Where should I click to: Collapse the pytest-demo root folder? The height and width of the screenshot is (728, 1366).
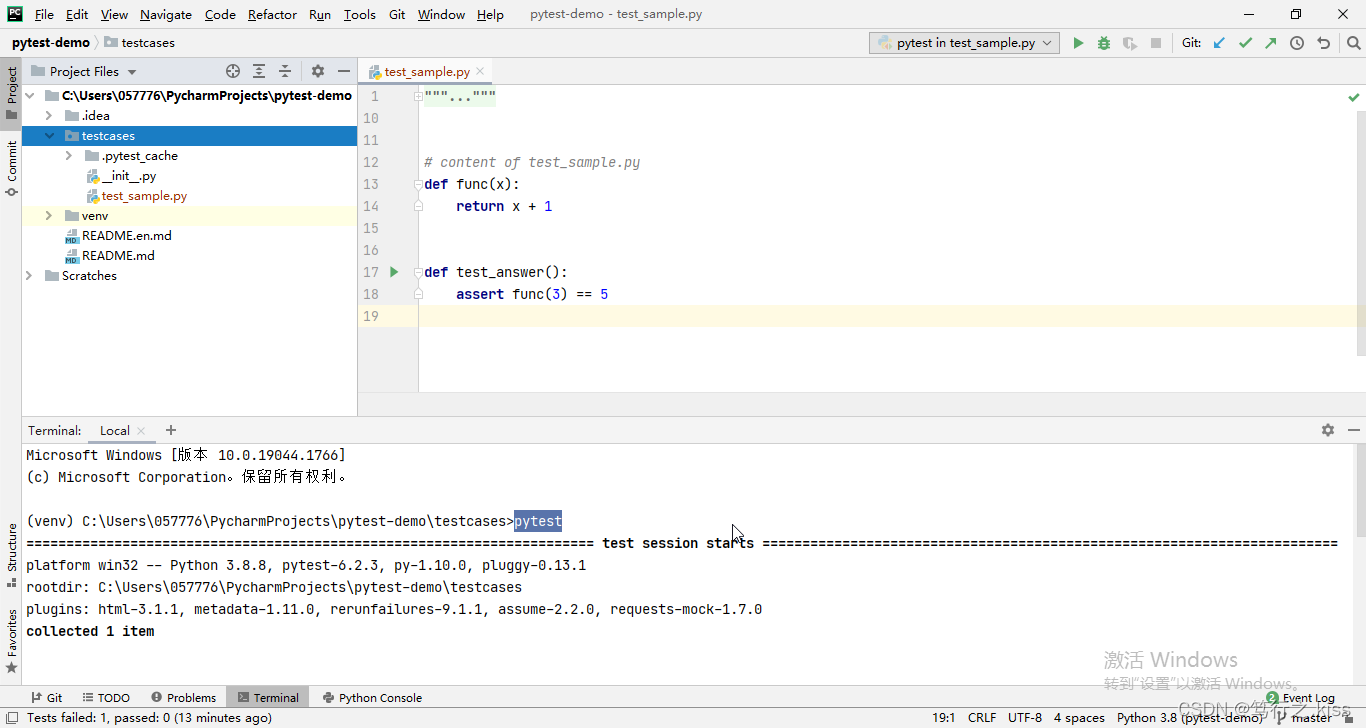pyautogui.click(x=29, y=96)
